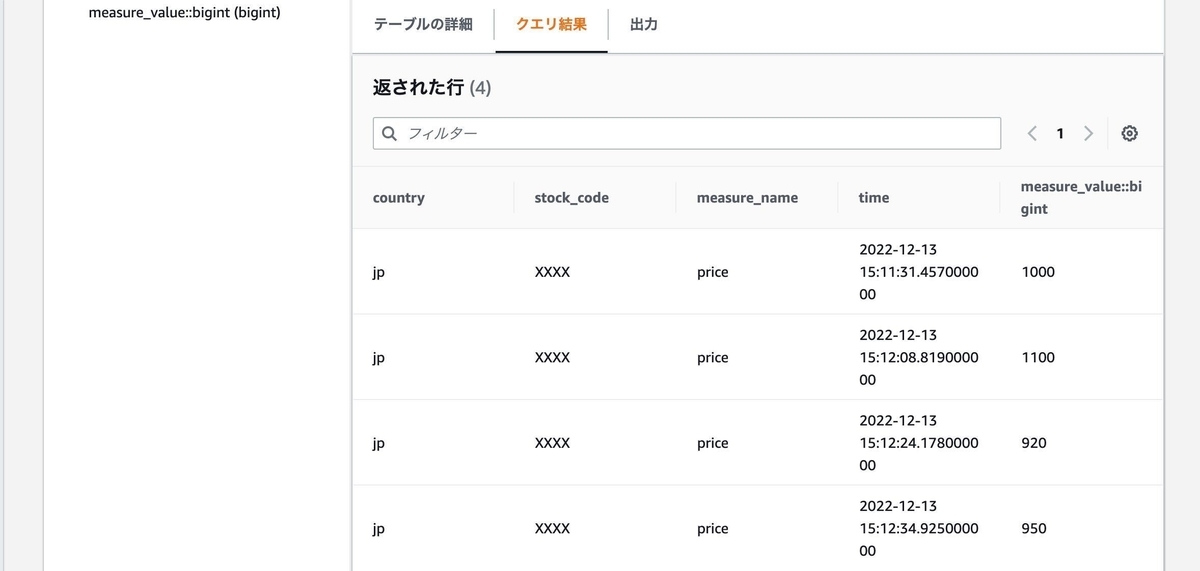Click the measure_value::bigint column header

pyautogui.click(x=1080, y=198)
